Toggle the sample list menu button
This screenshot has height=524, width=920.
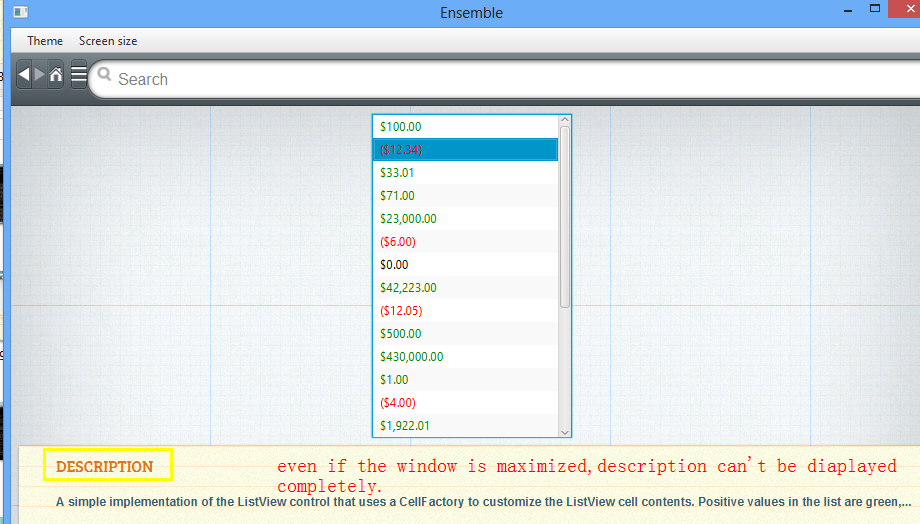pos(78,76)
